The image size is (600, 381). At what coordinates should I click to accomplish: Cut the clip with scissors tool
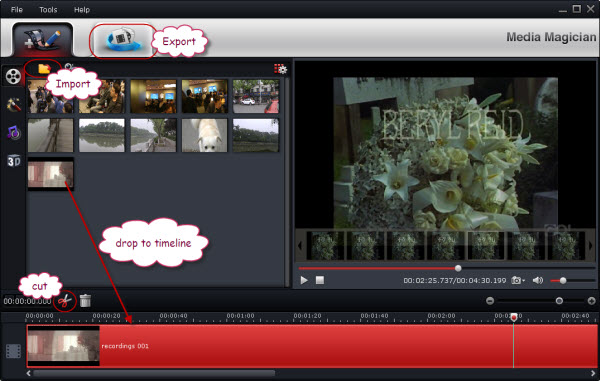[x=65, y=301]
